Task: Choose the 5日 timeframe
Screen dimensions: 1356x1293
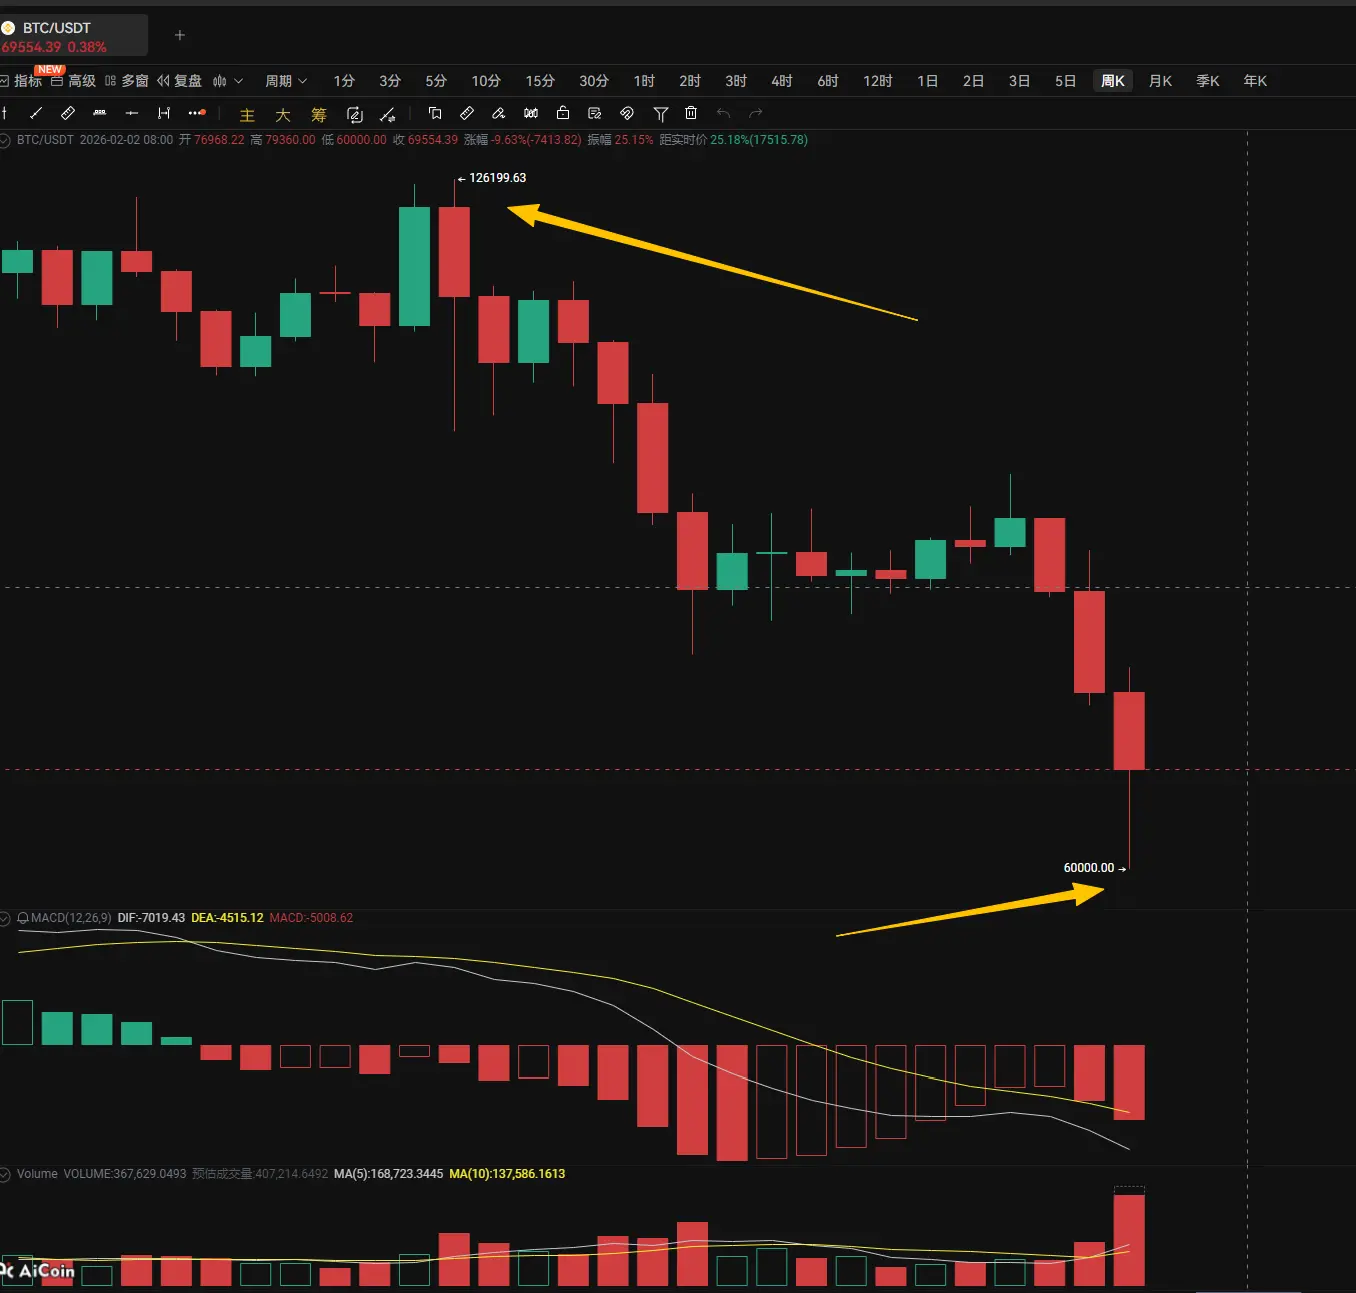Action: [x=1066, y=81]
